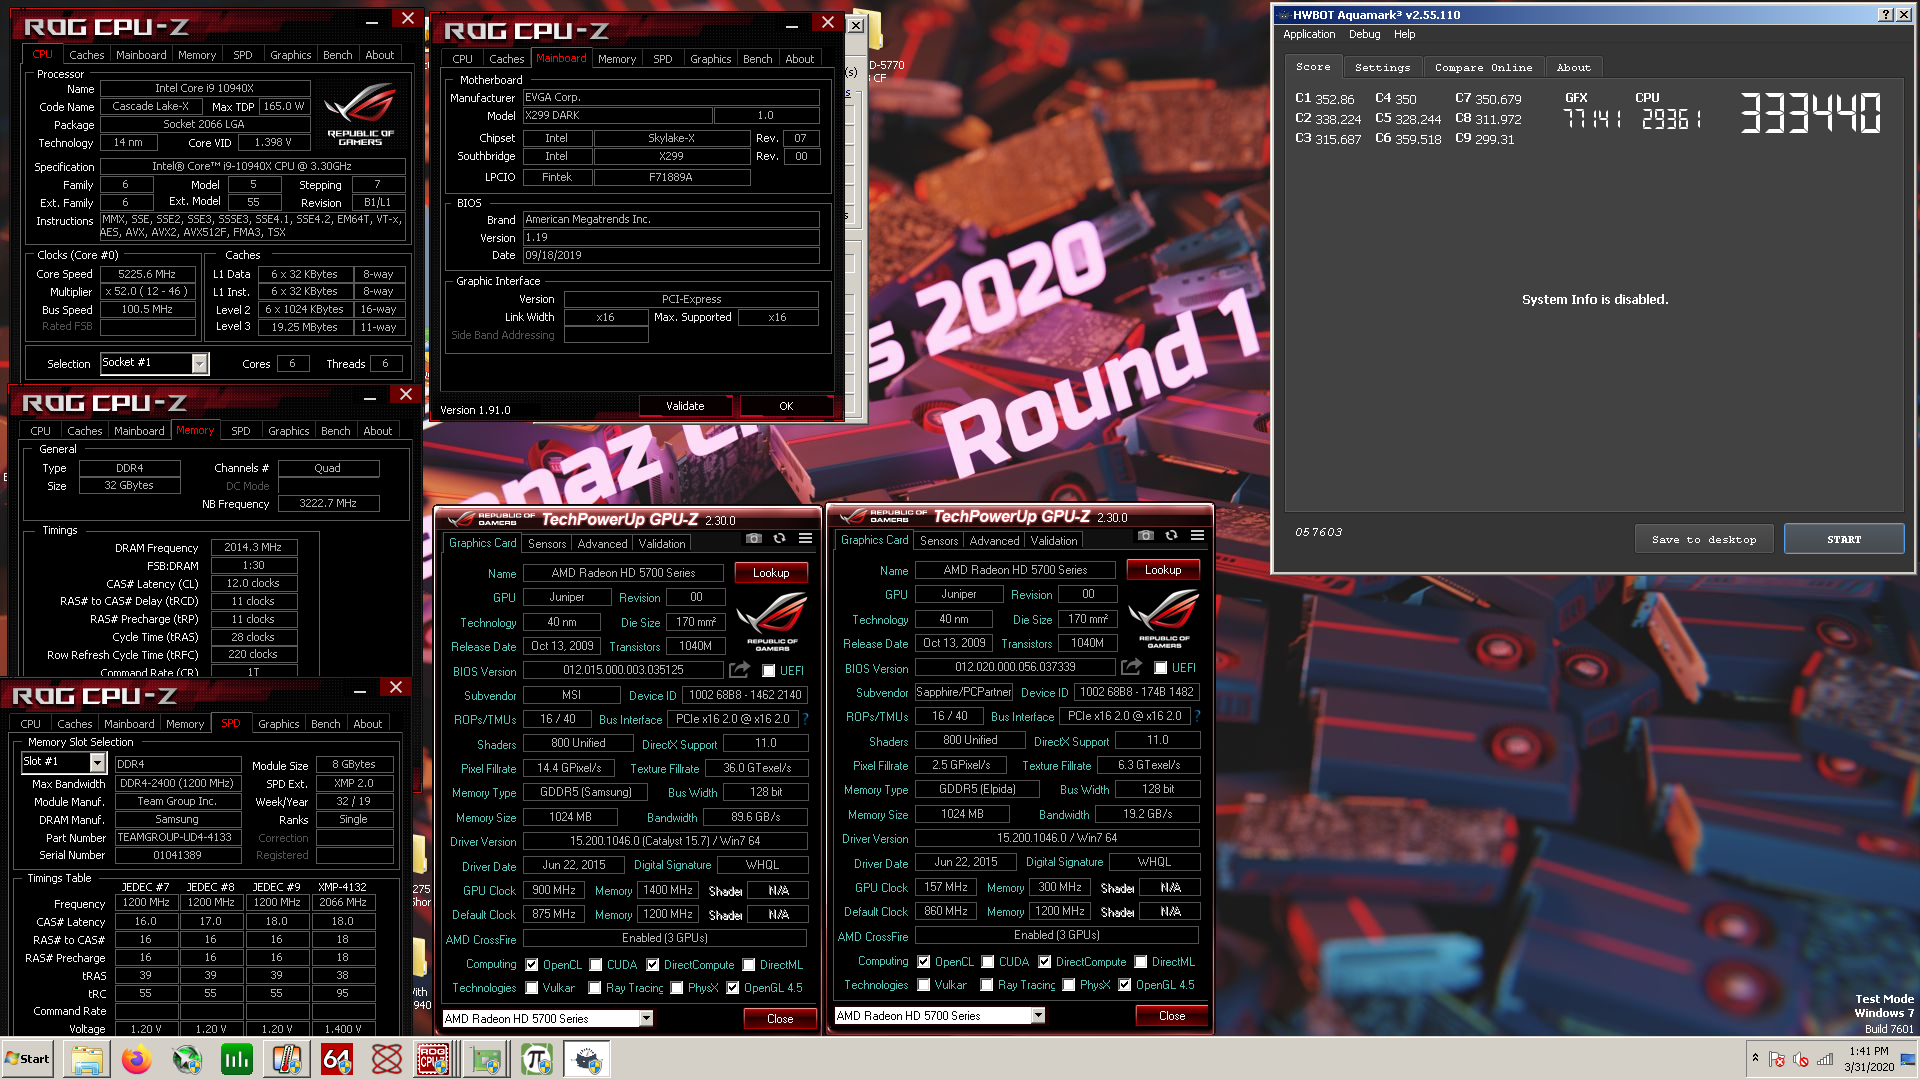The height and width of the screenshot is (1080, 1920).
Task: Open AIDA64 from the taskbar
Action: point(337,1059)
